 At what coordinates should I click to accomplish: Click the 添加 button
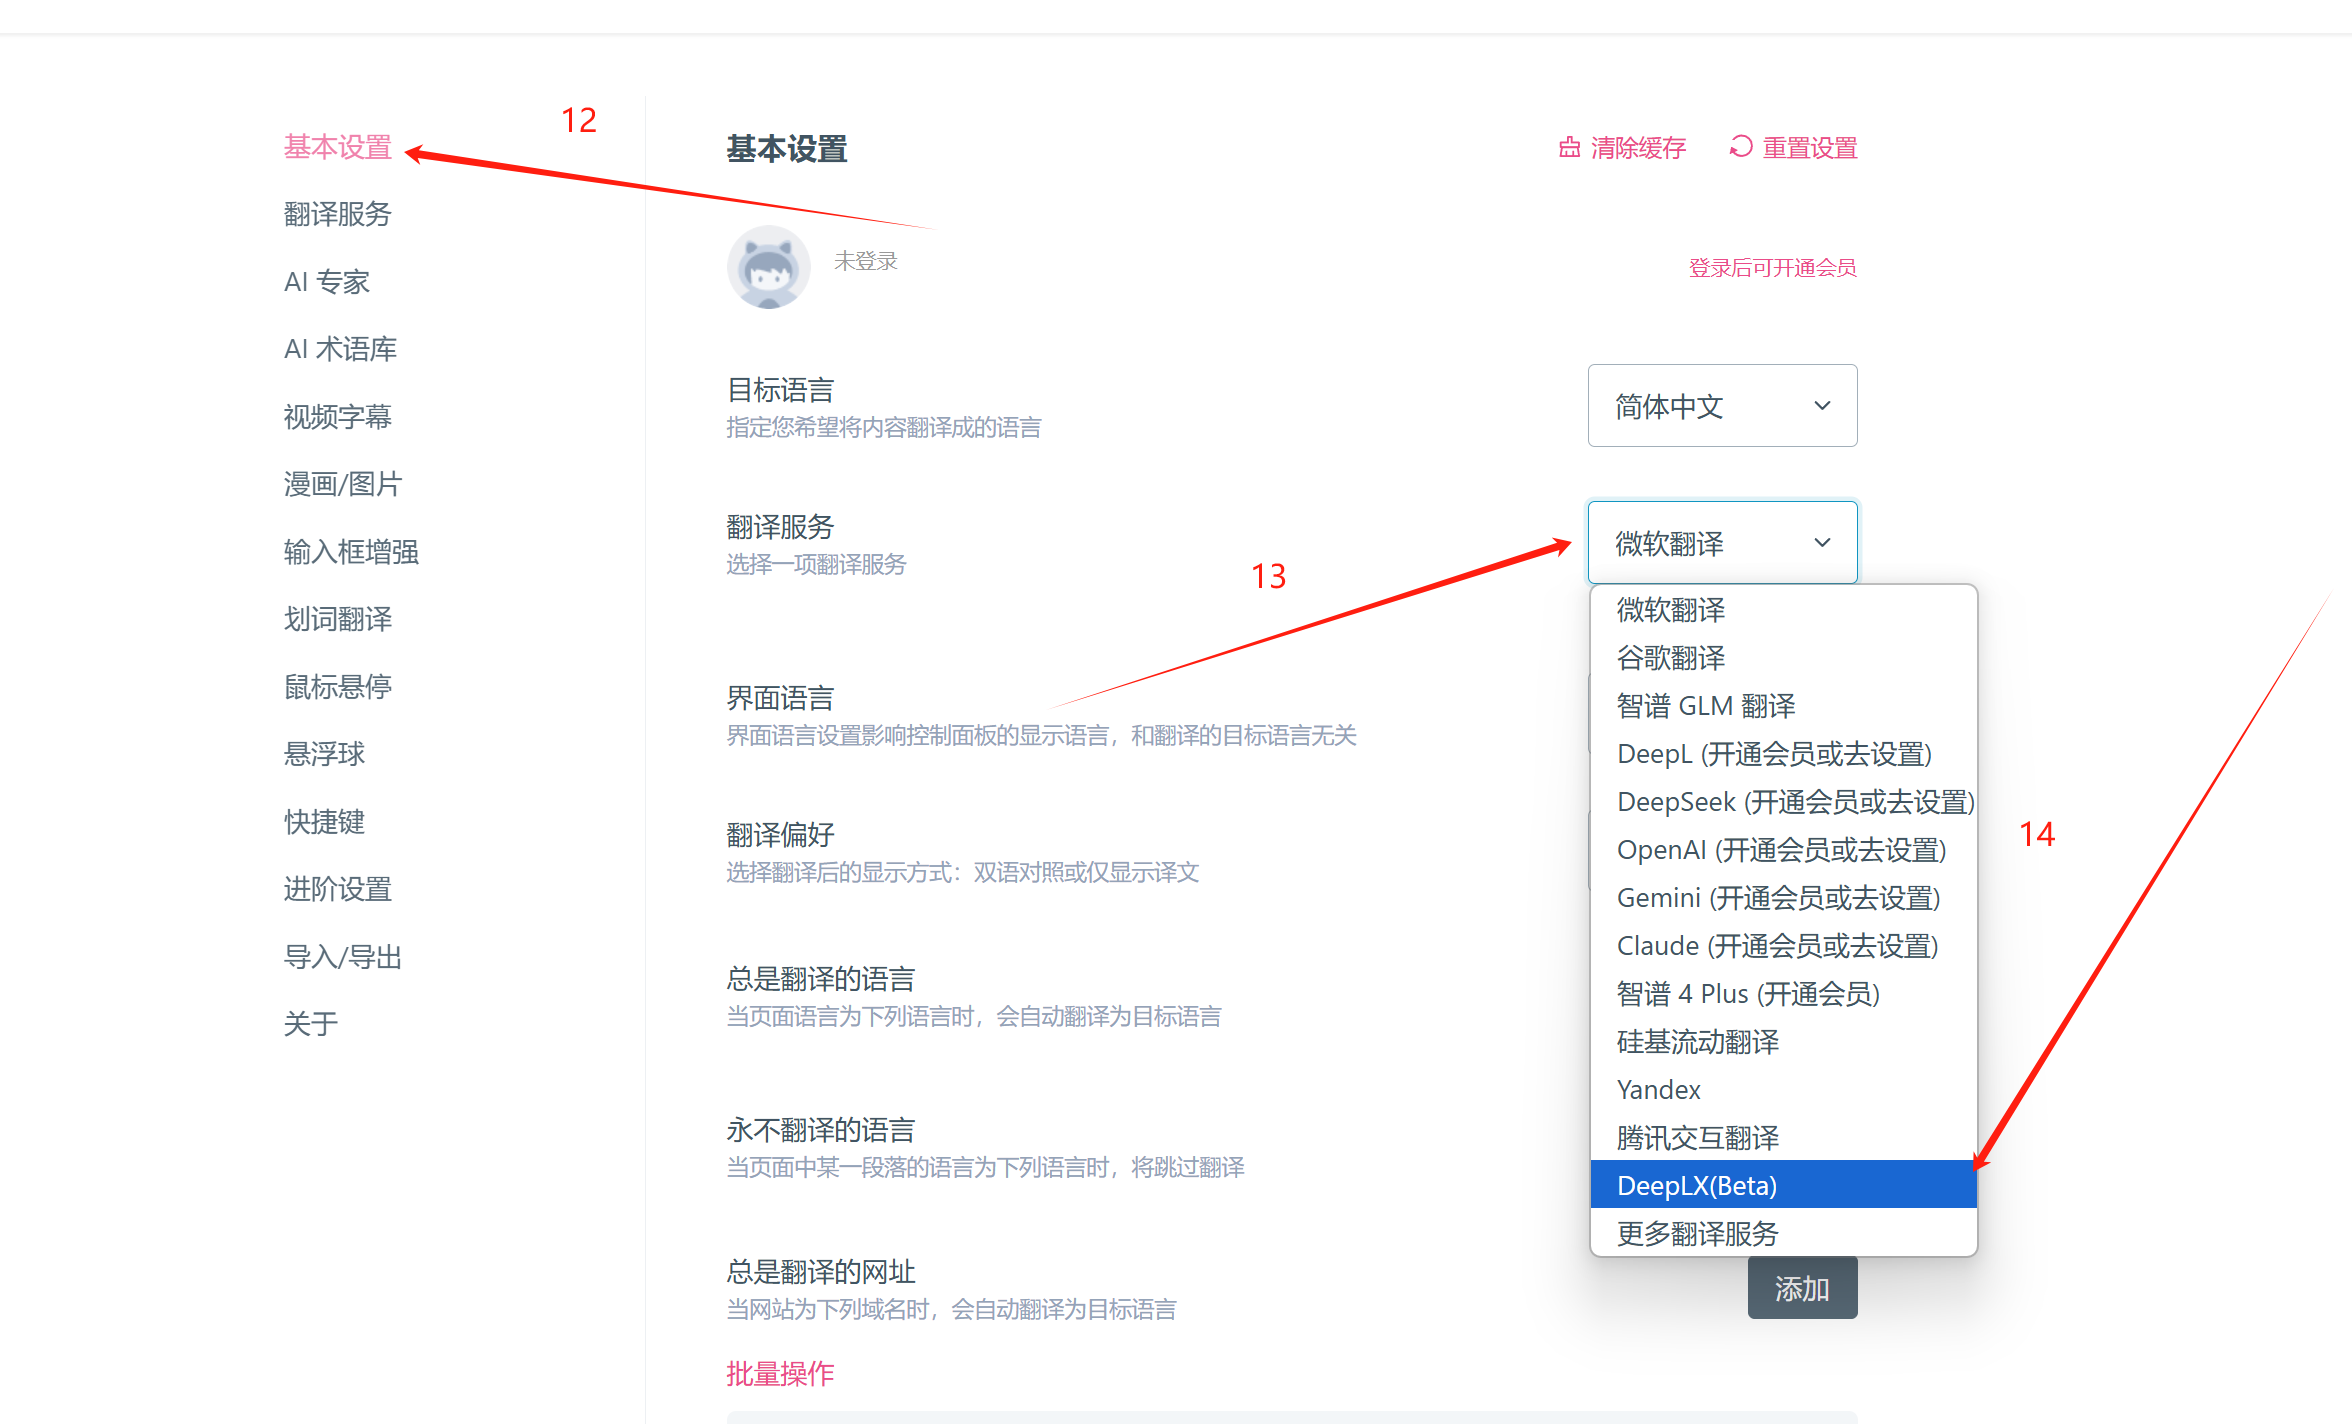(x=1802, y=1288)
